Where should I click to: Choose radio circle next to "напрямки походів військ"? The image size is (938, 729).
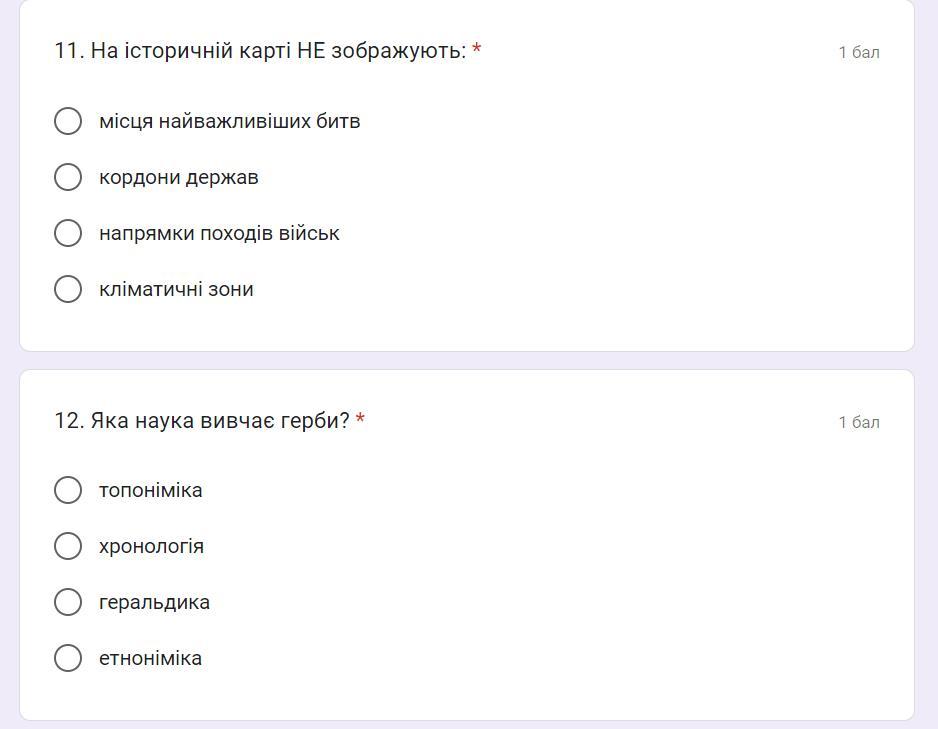click(x=68, y=233)
